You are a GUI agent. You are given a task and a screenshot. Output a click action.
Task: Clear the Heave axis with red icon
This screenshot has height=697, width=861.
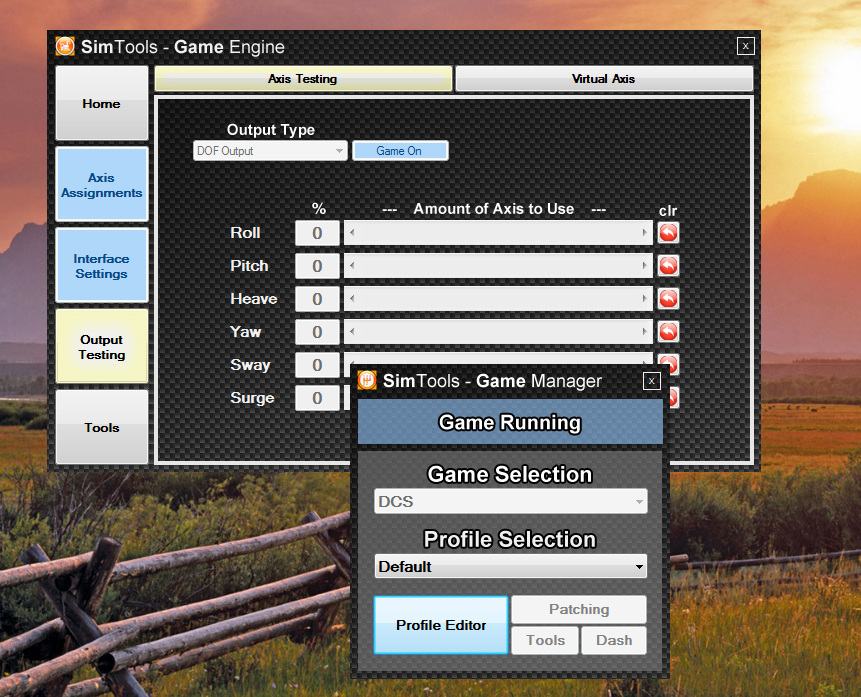668,299
